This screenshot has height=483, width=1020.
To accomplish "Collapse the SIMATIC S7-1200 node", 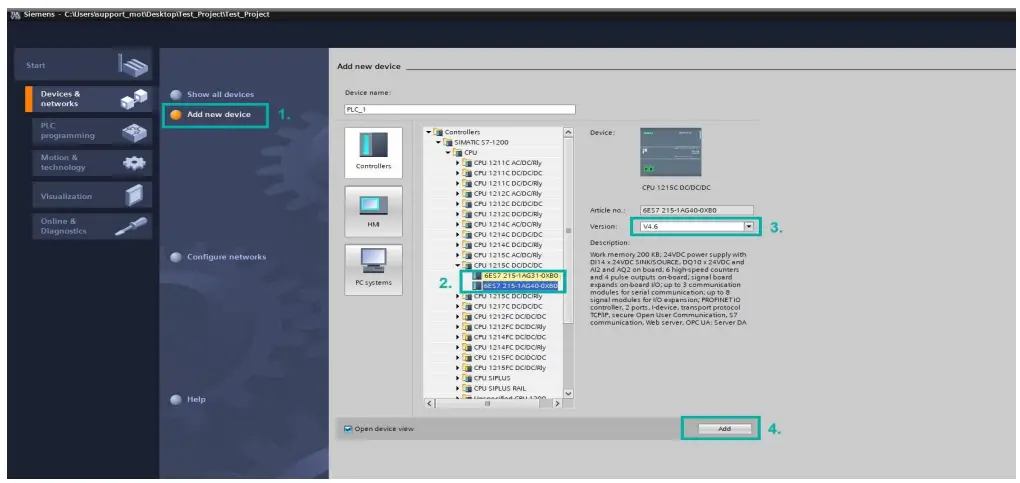I will click(438, 142).
